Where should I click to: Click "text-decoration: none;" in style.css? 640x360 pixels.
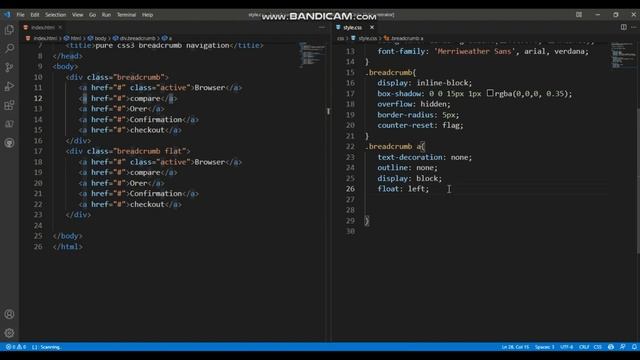424,157
